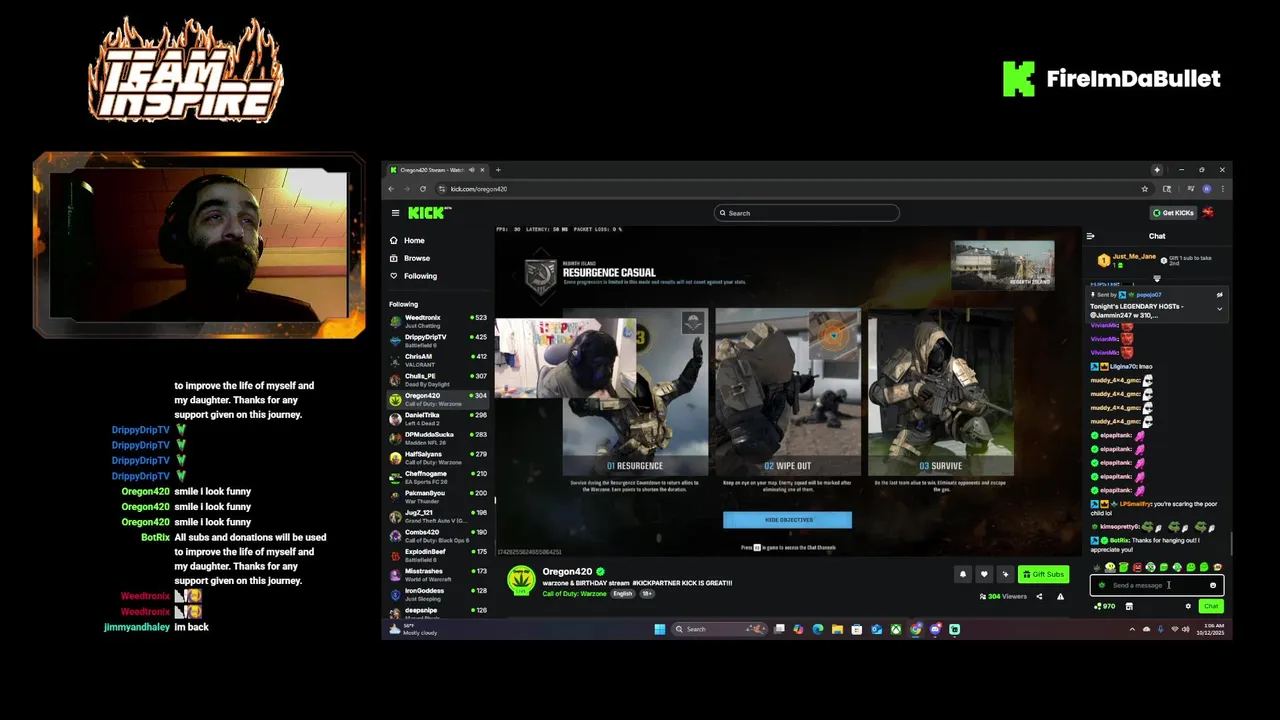Open Chrome profile avatar
This screenshot has height=720, width=1280.
pyautogui.click(x=1207, y=189)
